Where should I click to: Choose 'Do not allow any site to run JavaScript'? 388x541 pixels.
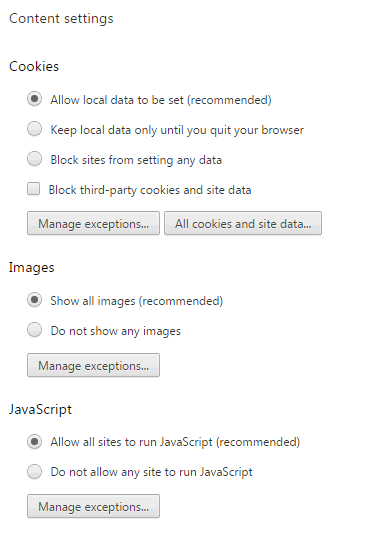(34, 471)
